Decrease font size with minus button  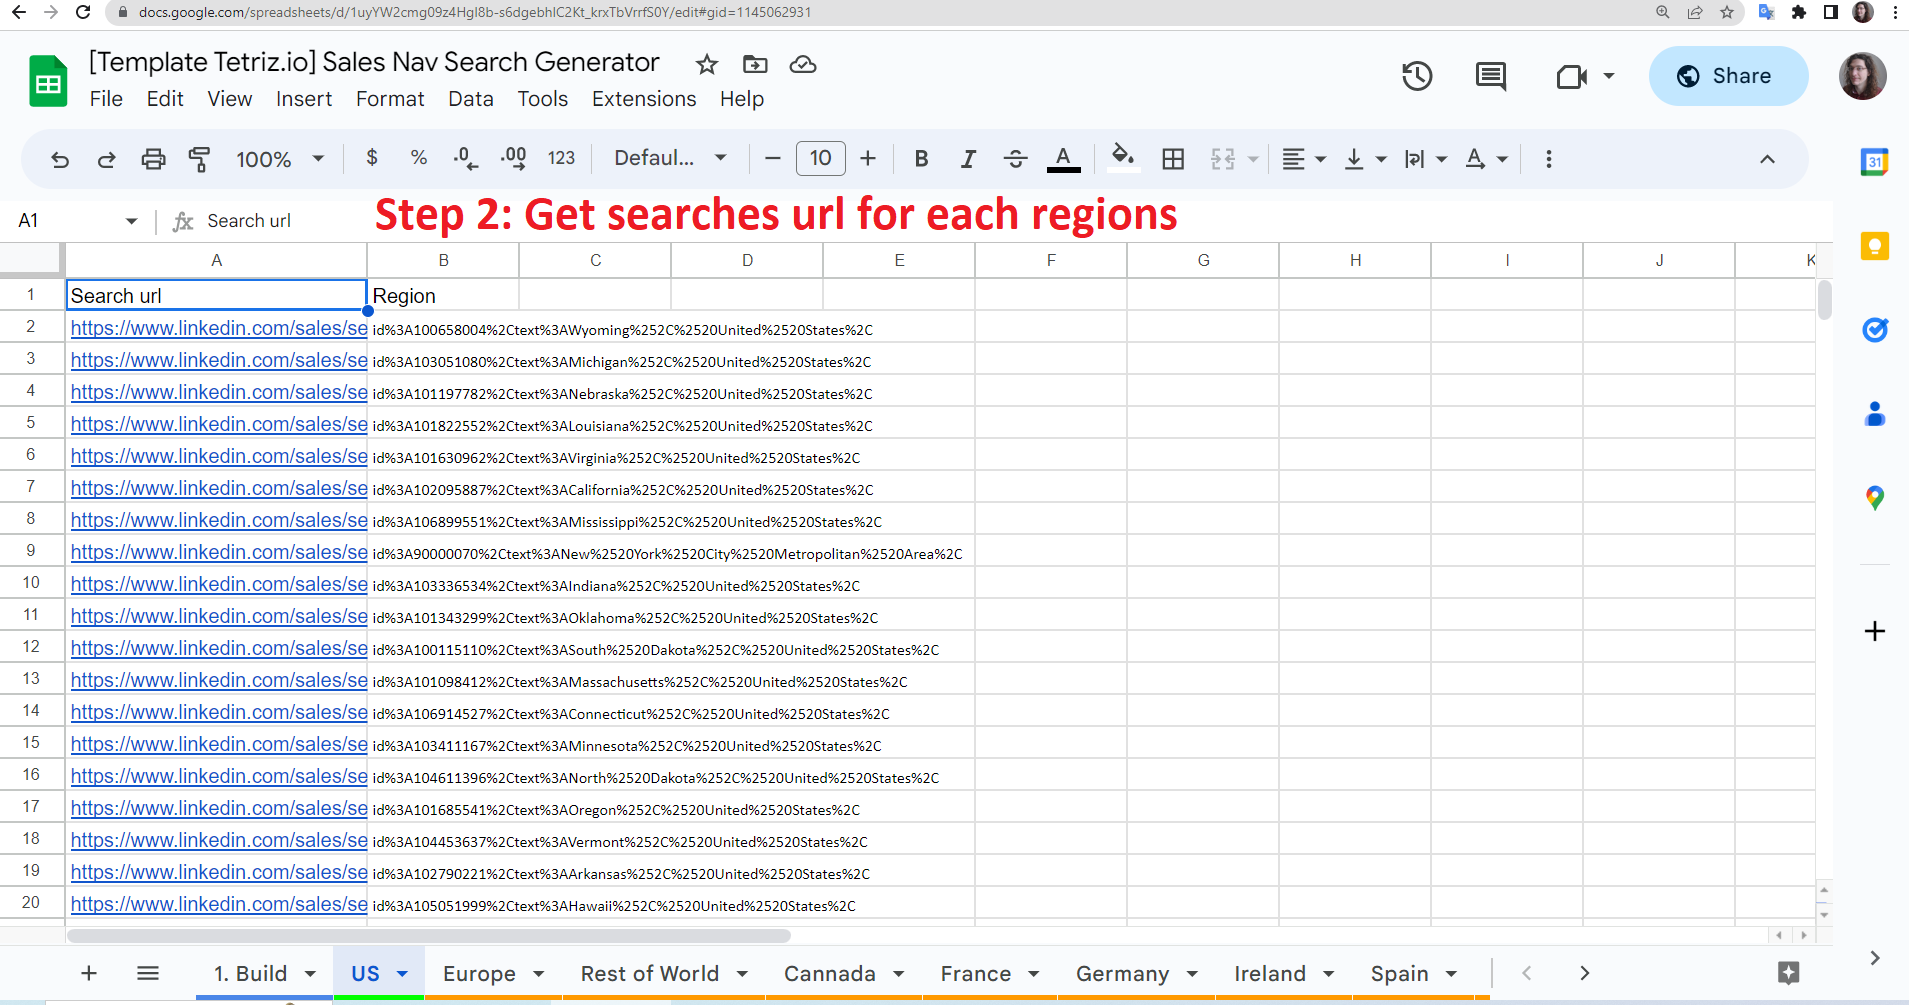coord(772,158)
